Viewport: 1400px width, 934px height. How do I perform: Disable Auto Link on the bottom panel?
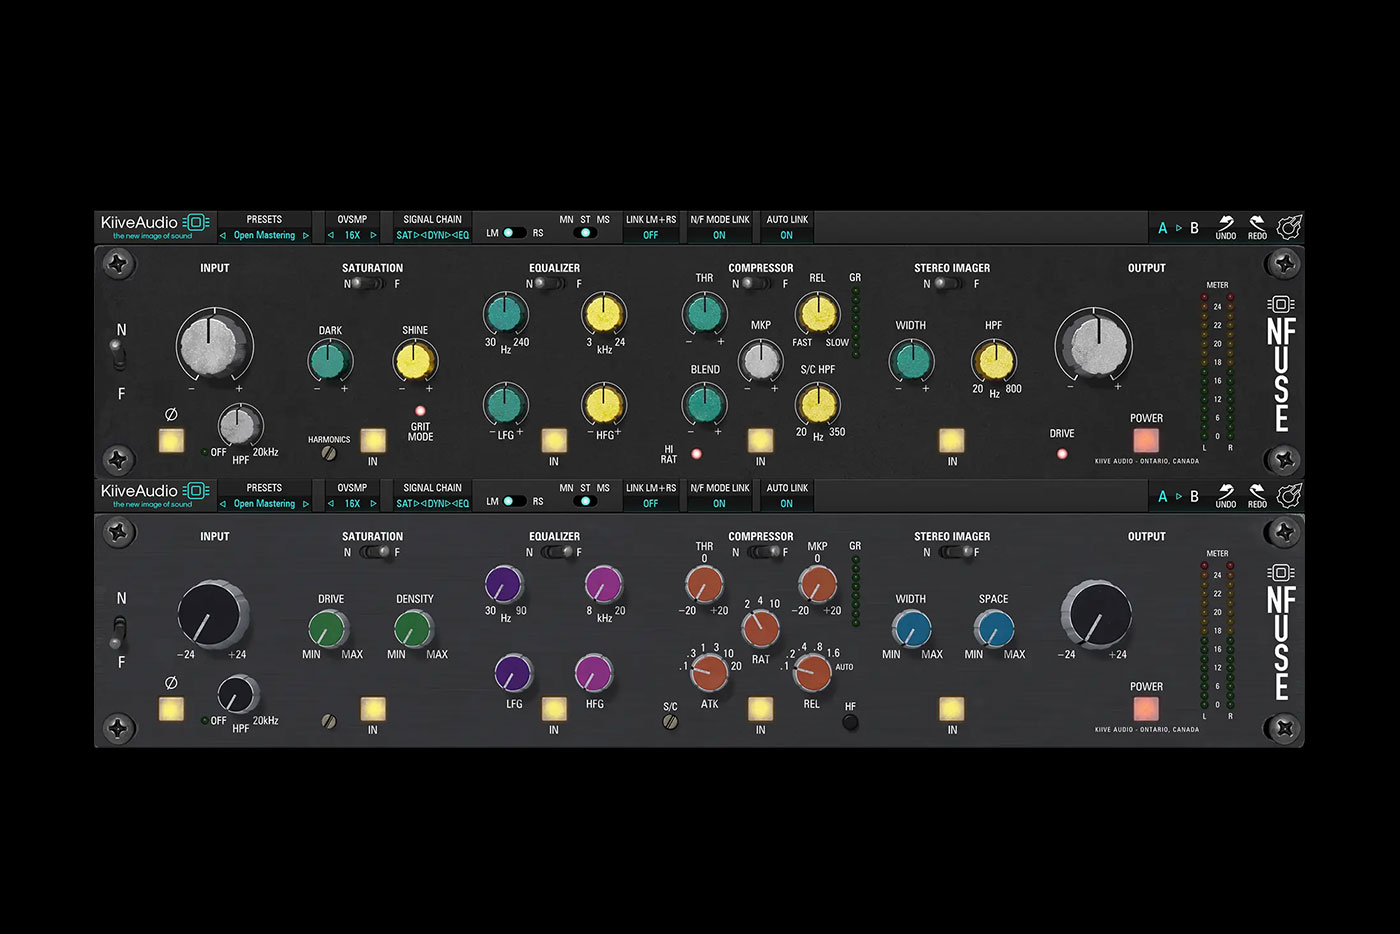[787, 503]
